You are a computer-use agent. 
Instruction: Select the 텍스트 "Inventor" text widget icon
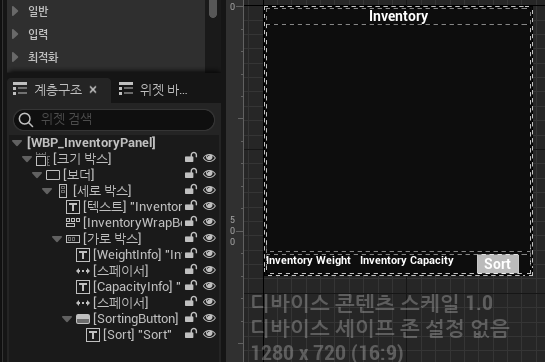click(x=73, y=207)
